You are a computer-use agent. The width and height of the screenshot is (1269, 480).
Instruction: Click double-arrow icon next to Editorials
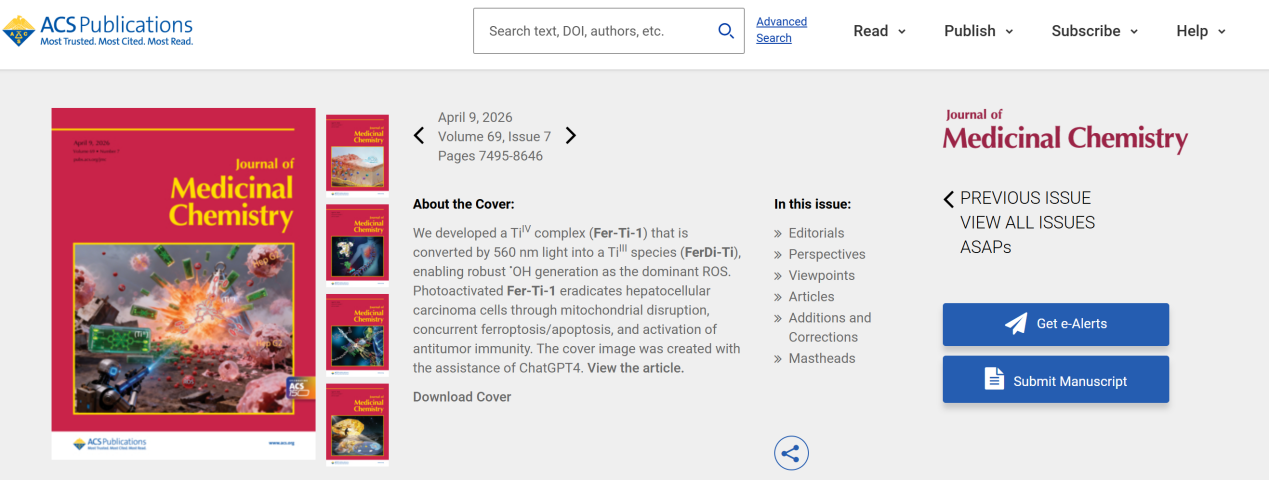(x=778, y=234)
